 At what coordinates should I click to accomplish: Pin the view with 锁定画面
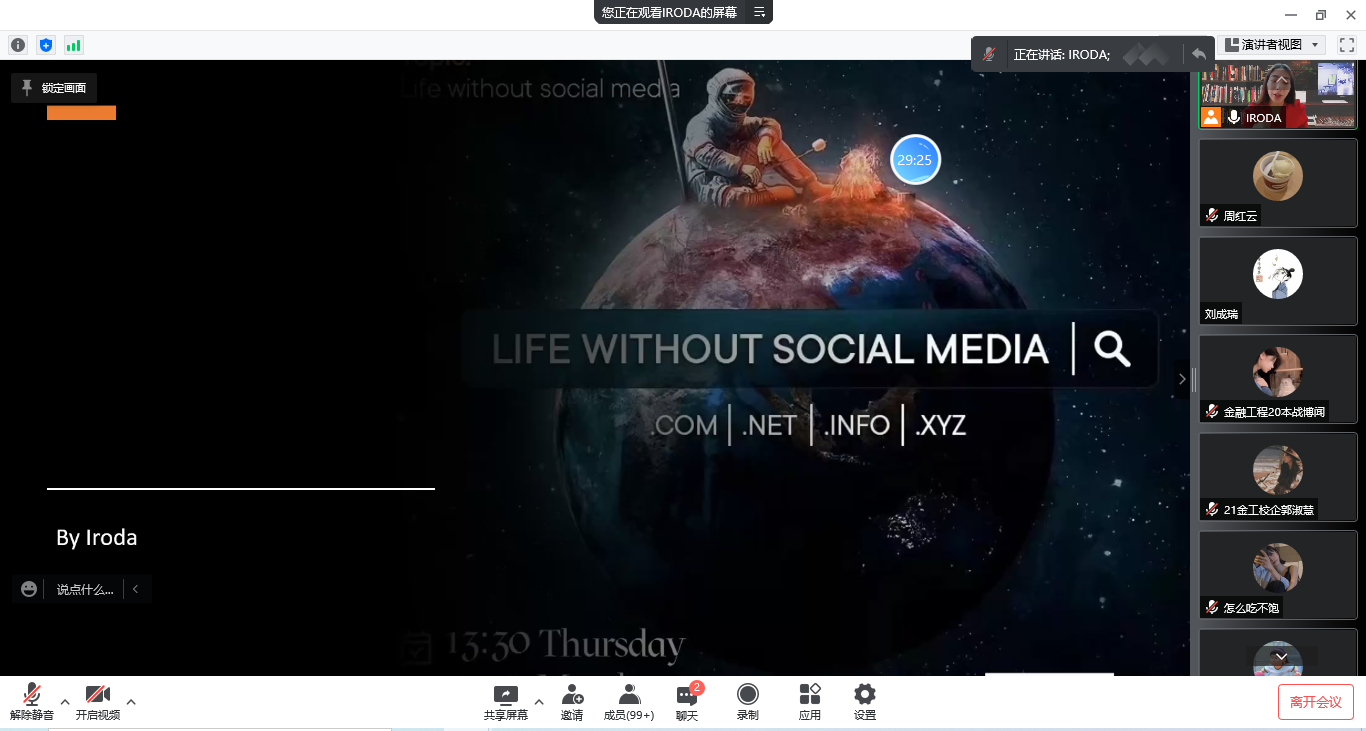(54, 88)
